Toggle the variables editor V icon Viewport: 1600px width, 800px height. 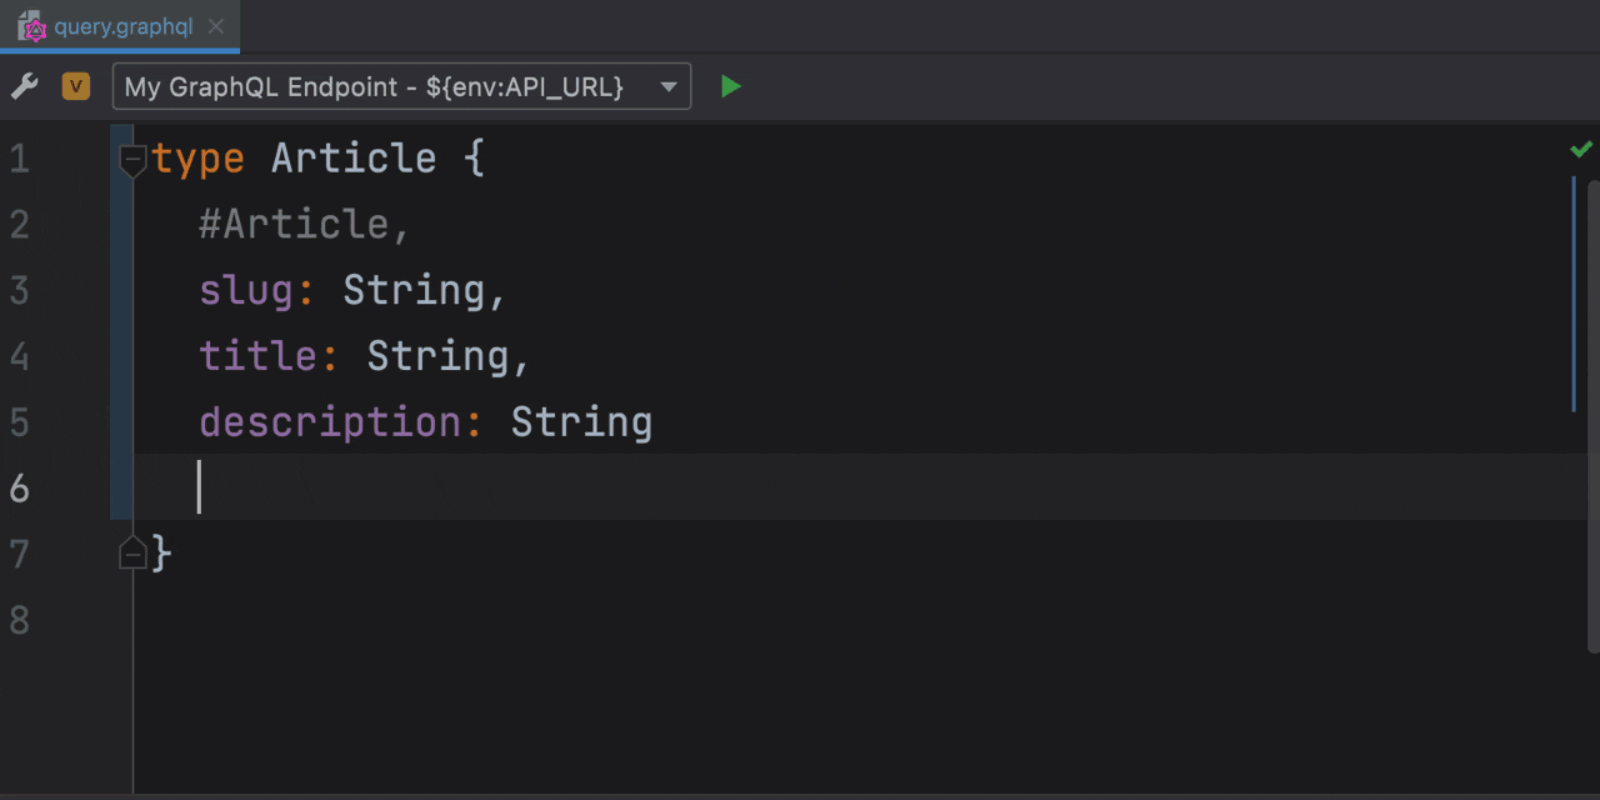click(76, 87)
